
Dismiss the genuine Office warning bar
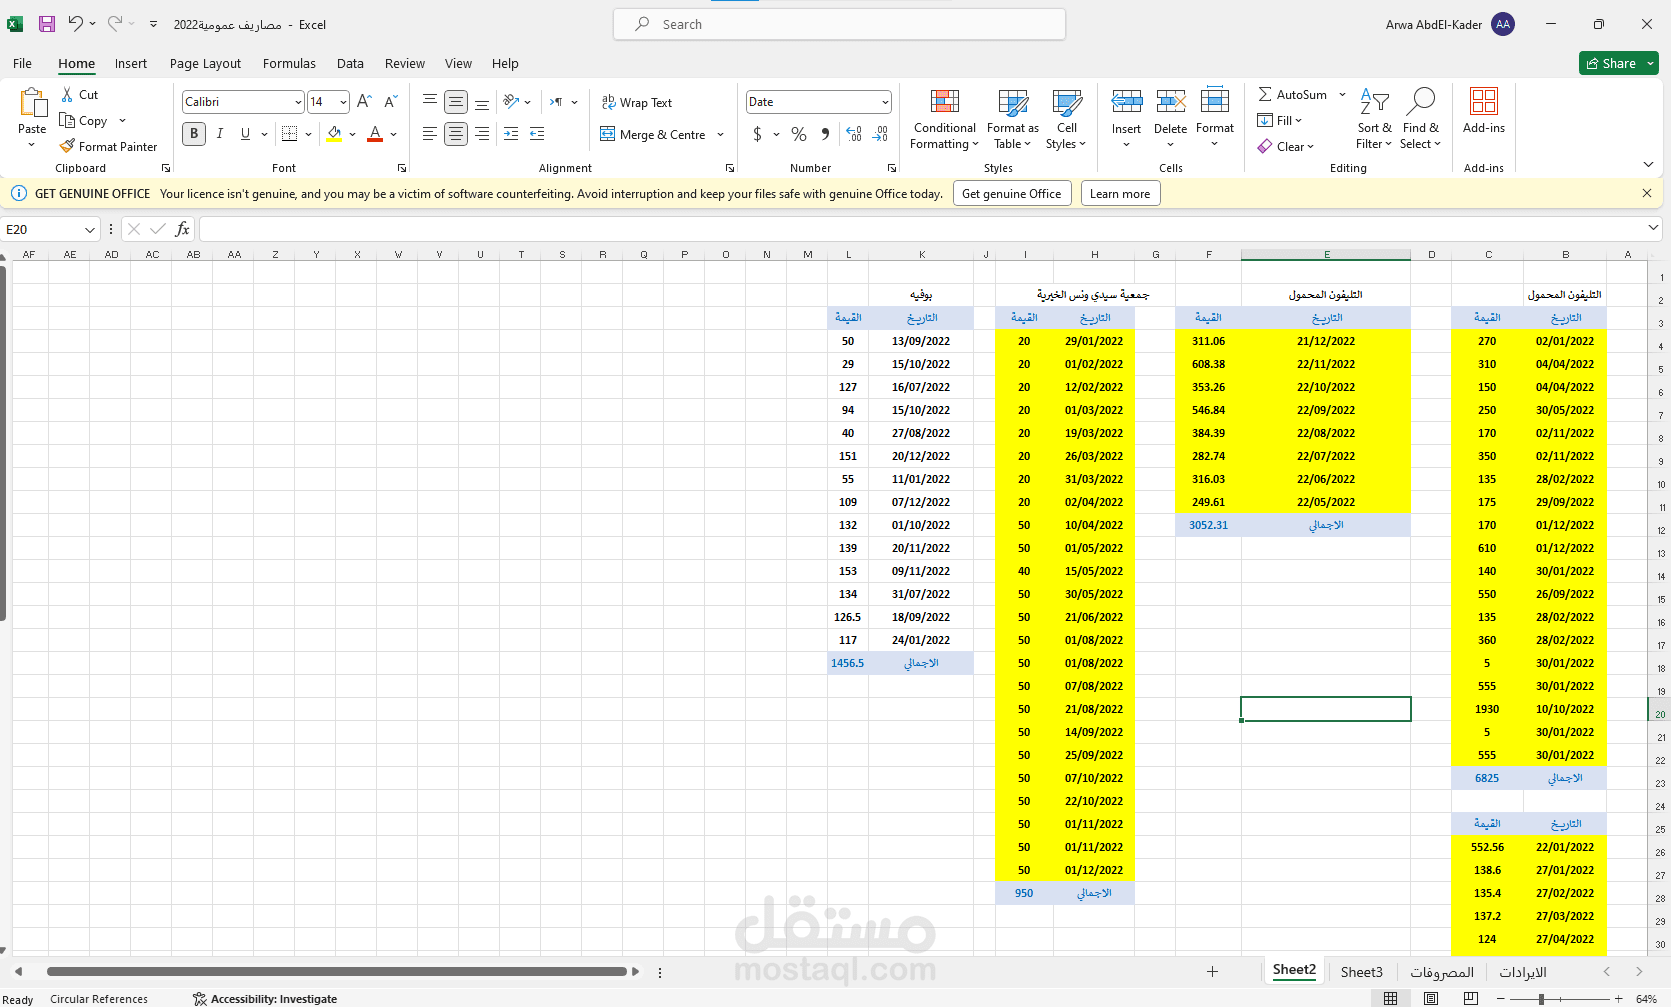tap(1647, 193)
